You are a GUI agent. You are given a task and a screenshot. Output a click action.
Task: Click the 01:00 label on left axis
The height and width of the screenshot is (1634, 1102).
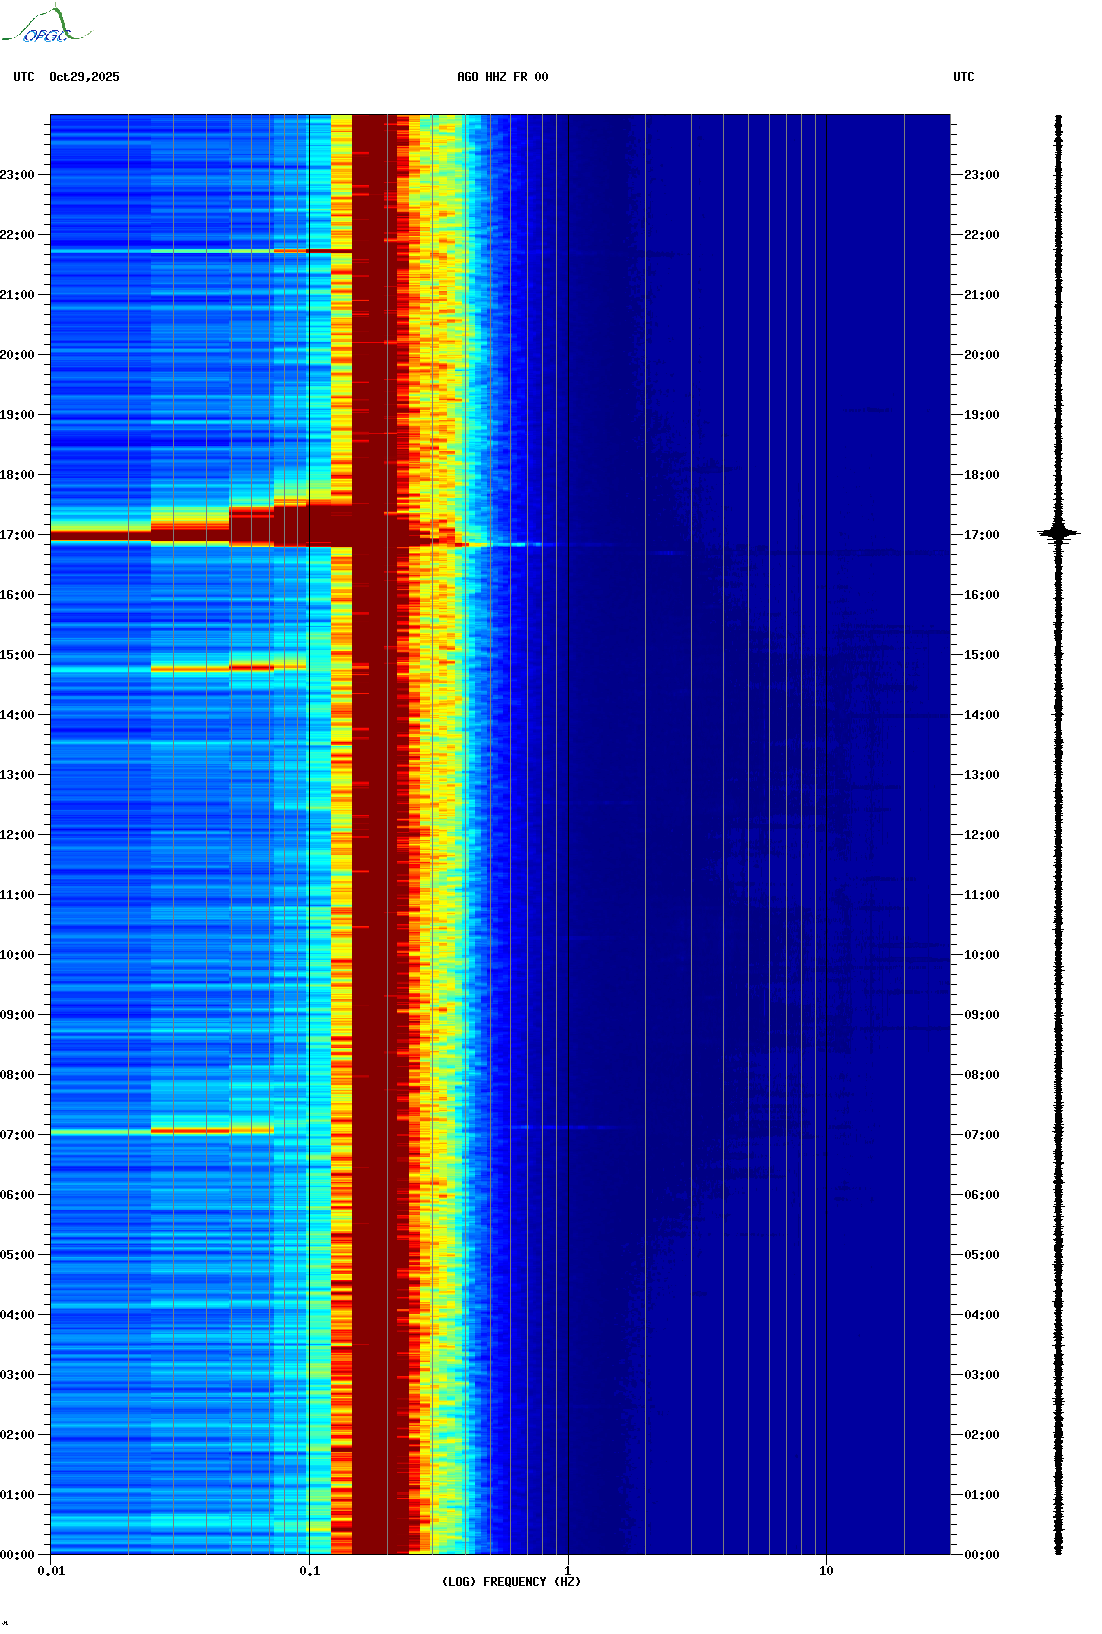click(x=17, y=1495)
